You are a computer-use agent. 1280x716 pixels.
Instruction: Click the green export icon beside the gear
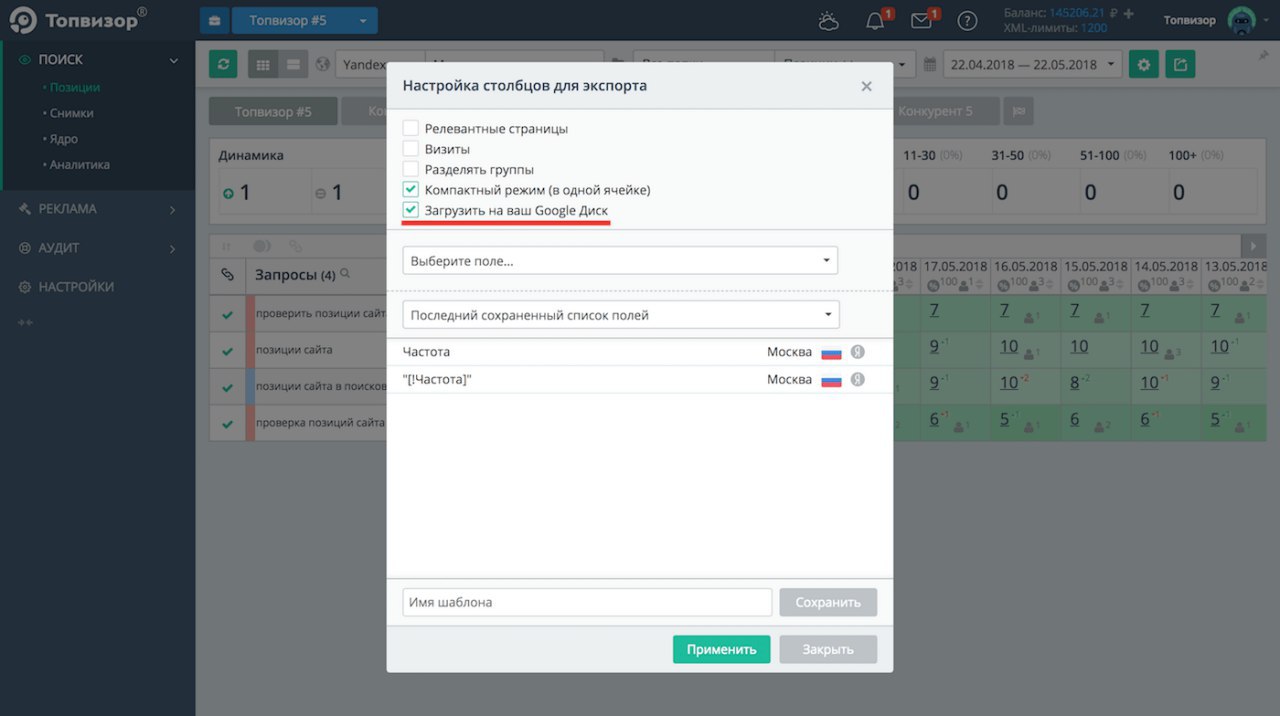click(1180, 63)
